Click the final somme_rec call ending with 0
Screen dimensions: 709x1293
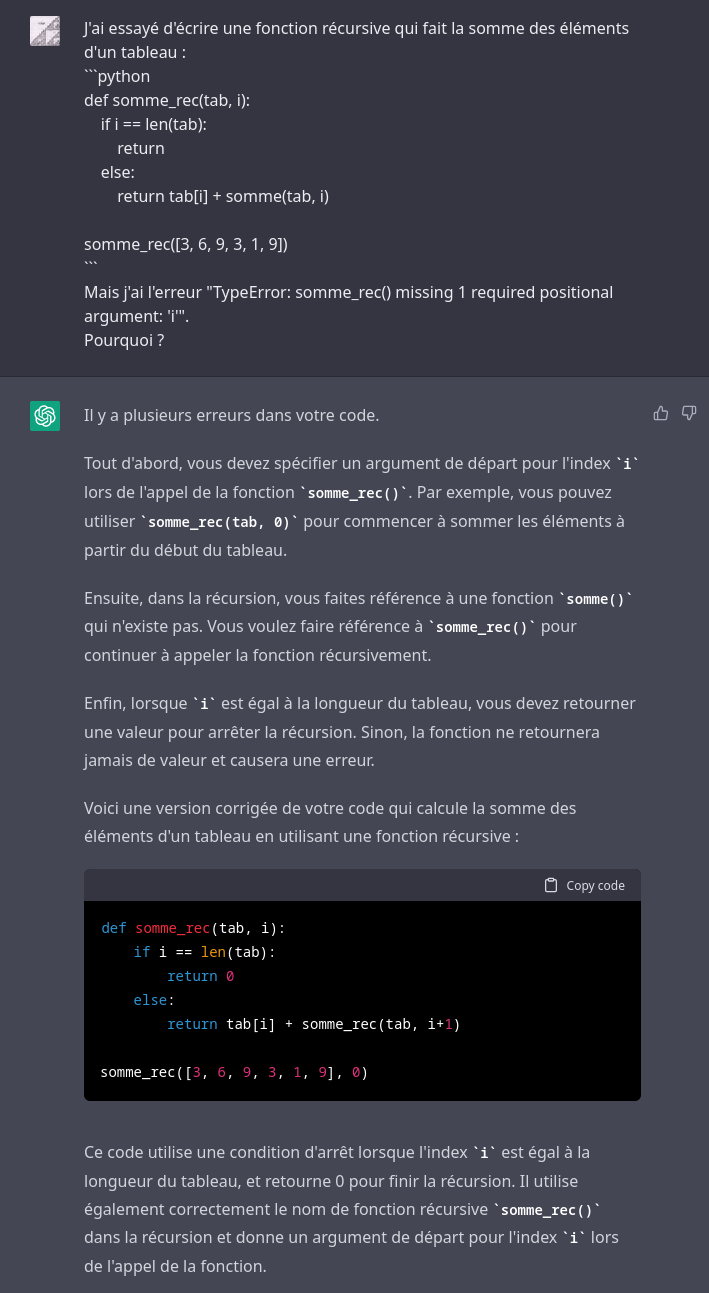[x=234, y=1072]
